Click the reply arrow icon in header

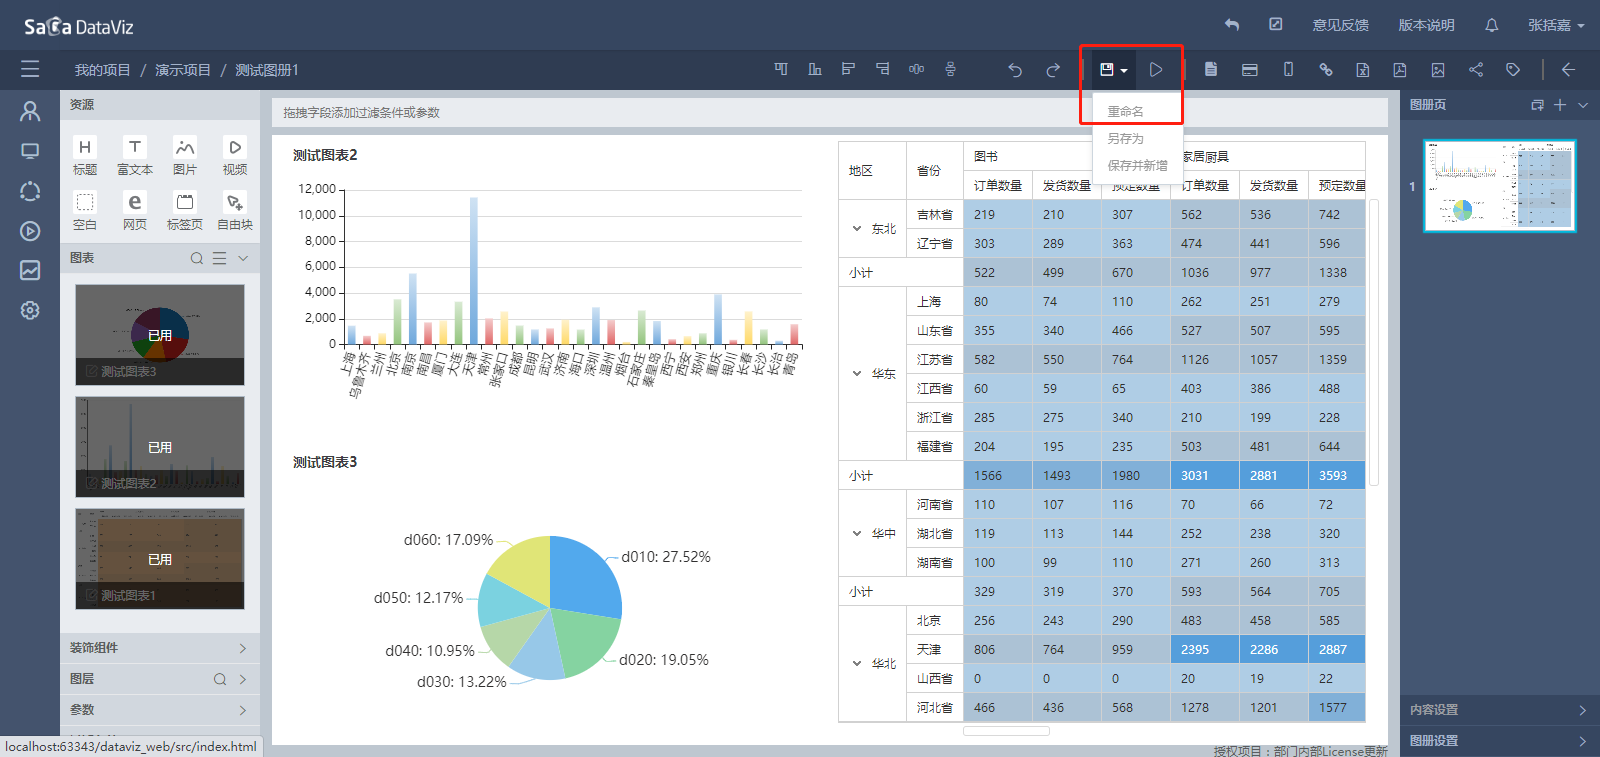pyautogui.click(x=1232, y=25)
